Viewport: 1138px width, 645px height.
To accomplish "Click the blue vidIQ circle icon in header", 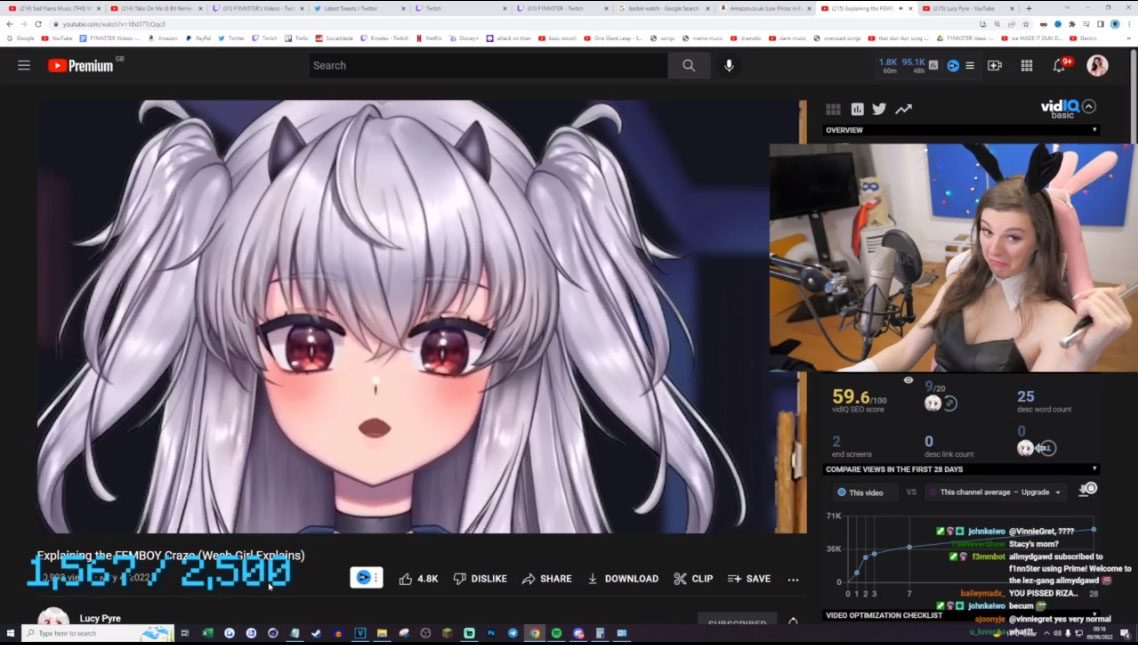I will 953,65.
